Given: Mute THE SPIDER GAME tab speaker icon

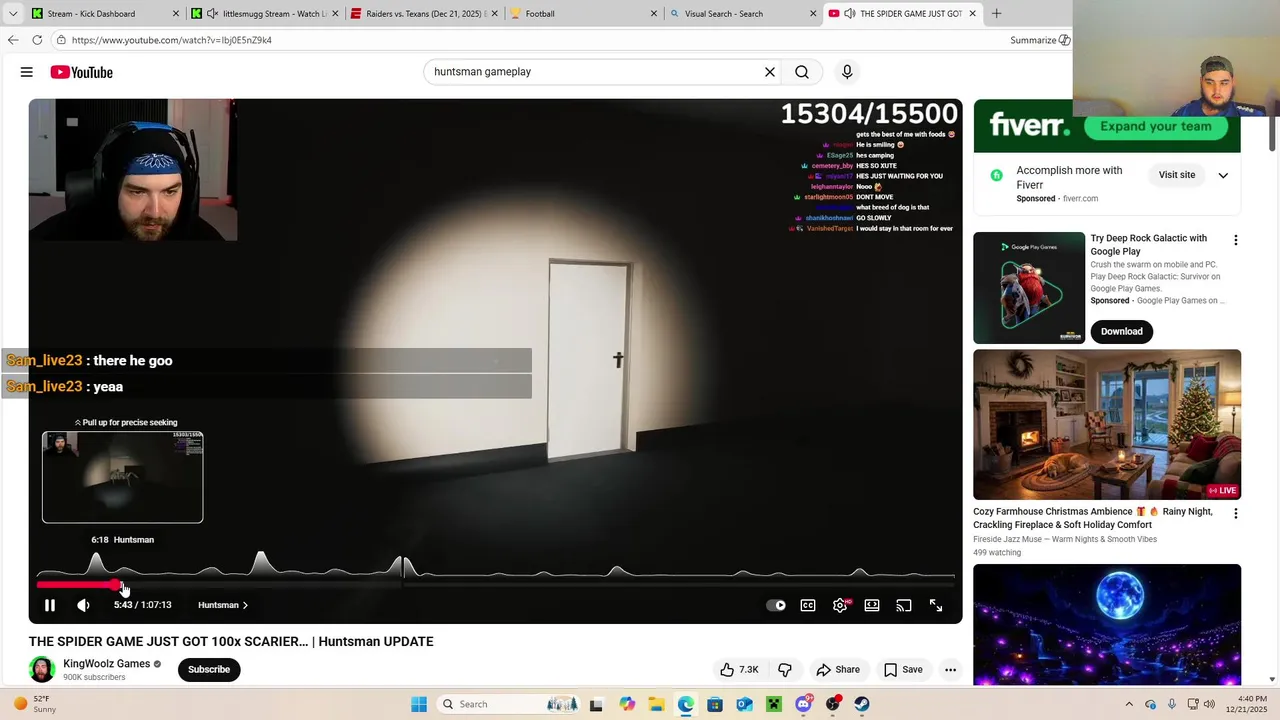Looking at the screenshot, I should (849, 14).
